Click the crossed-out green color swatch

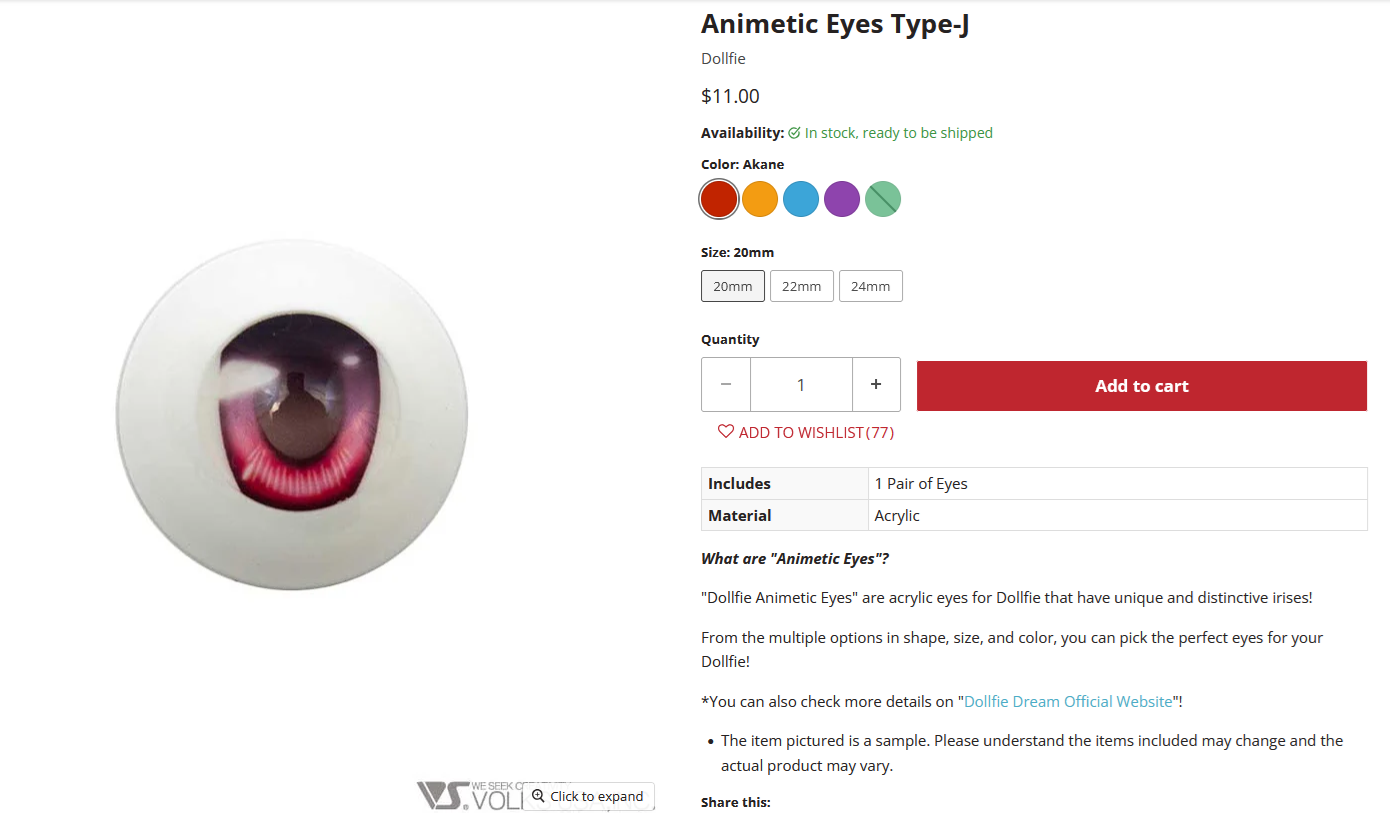tap(883, 199)
